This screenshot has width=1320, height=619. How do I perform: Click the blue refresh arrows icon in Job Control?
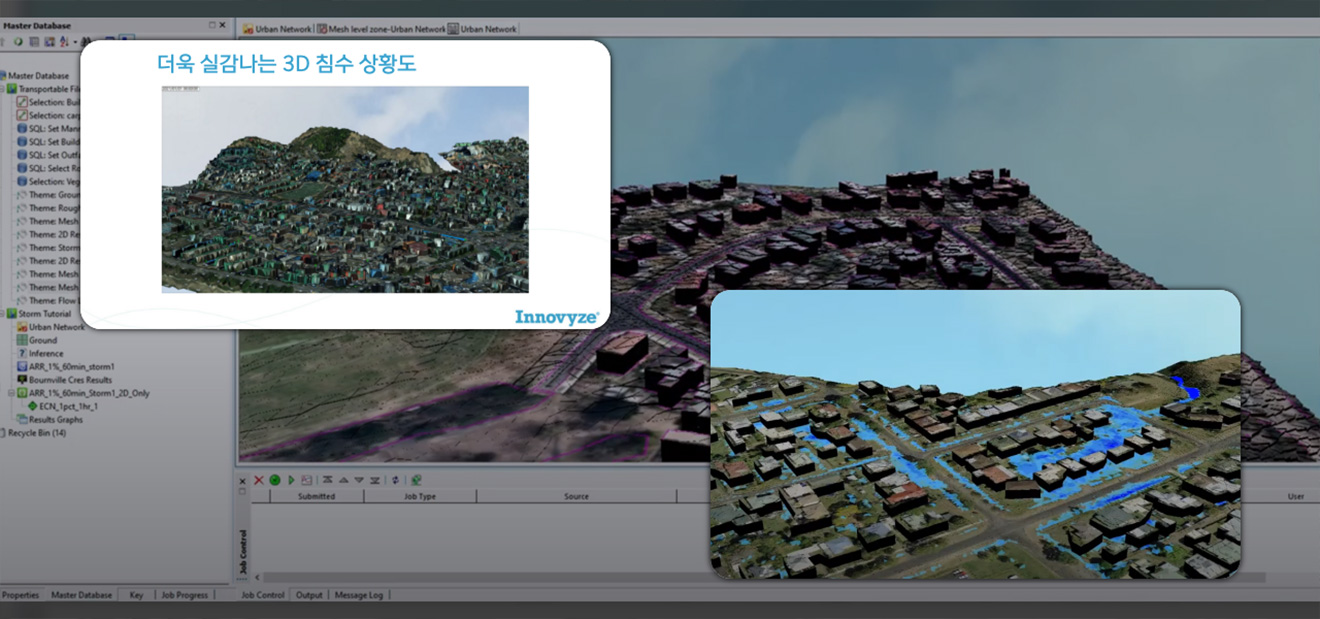pyautogui.click(x=395, y=480)
